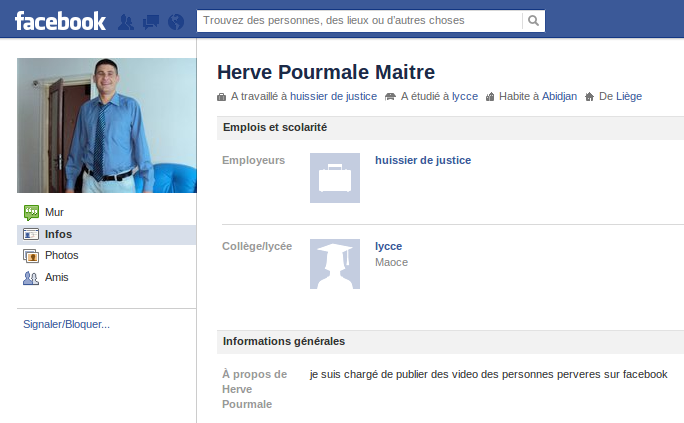
Task: Open the notifications globe icon
Action: tap(176, 21)
